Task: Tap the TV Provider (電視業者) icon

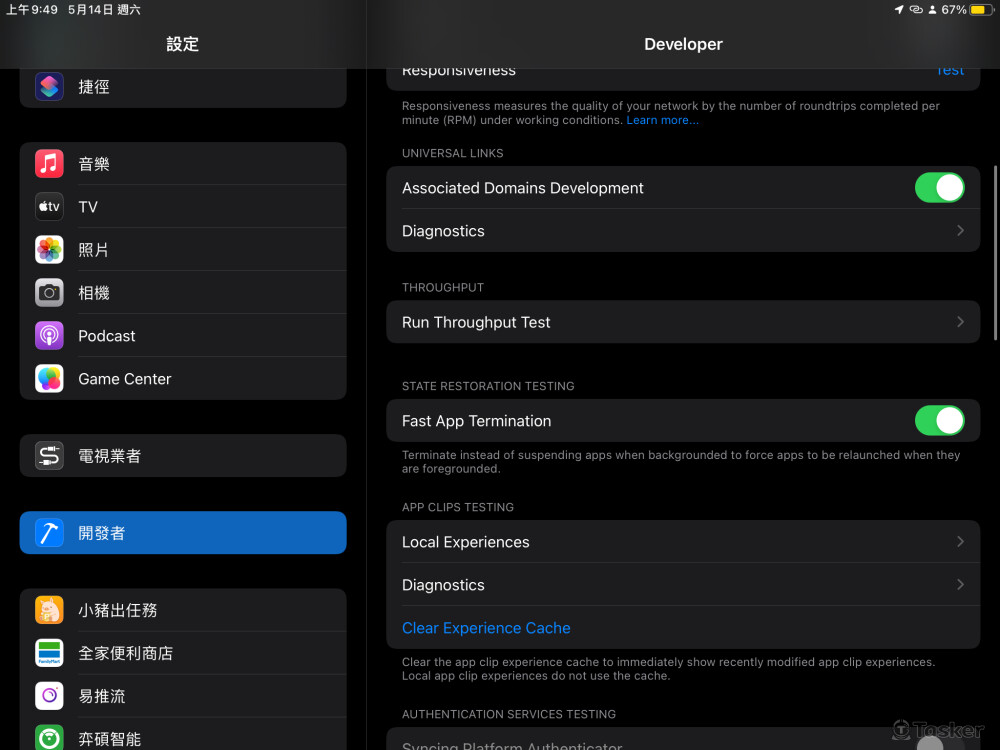Action: (49, 456)
